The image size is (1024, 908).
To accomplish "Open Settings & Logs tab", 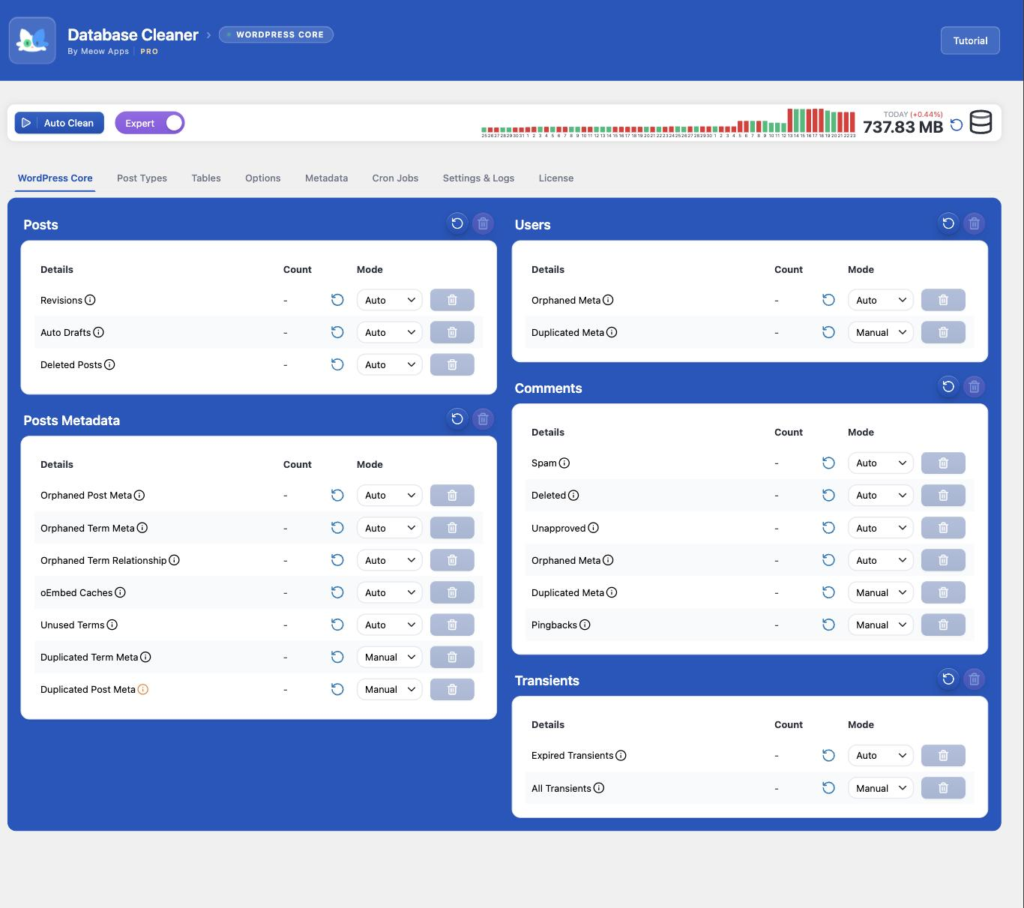I will tap(478, 178).
